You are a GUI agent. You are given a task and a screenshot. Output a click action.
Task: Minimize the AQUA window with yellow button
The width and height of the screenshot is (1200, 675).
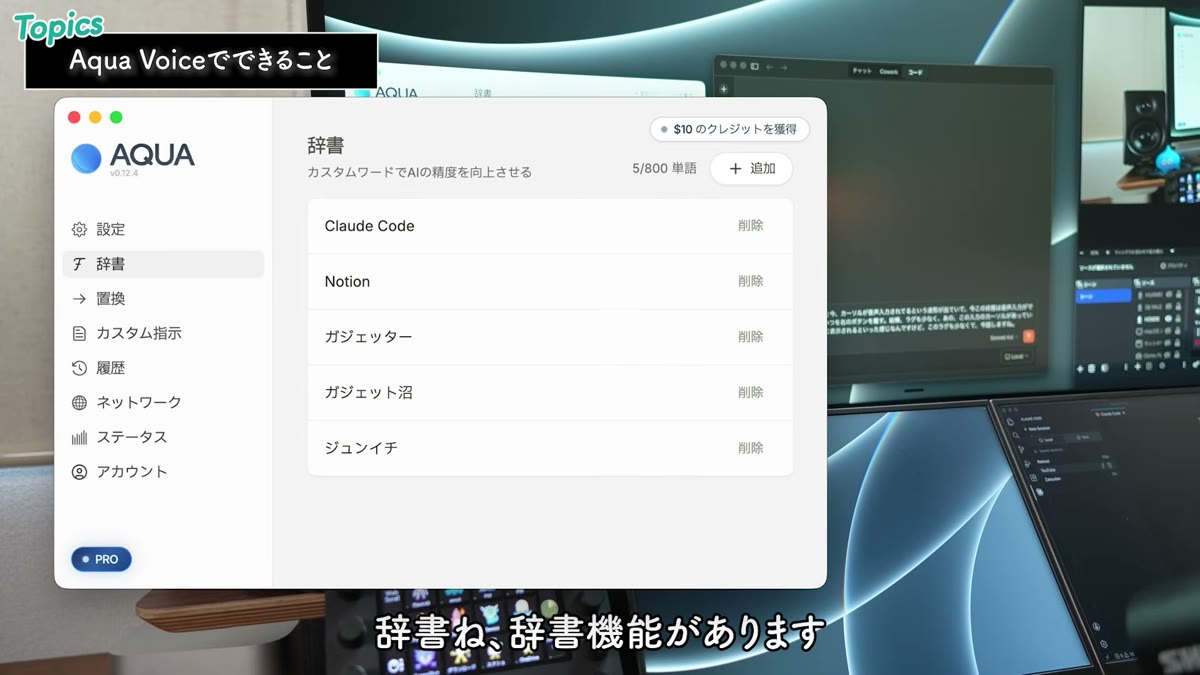pos(95,117)
